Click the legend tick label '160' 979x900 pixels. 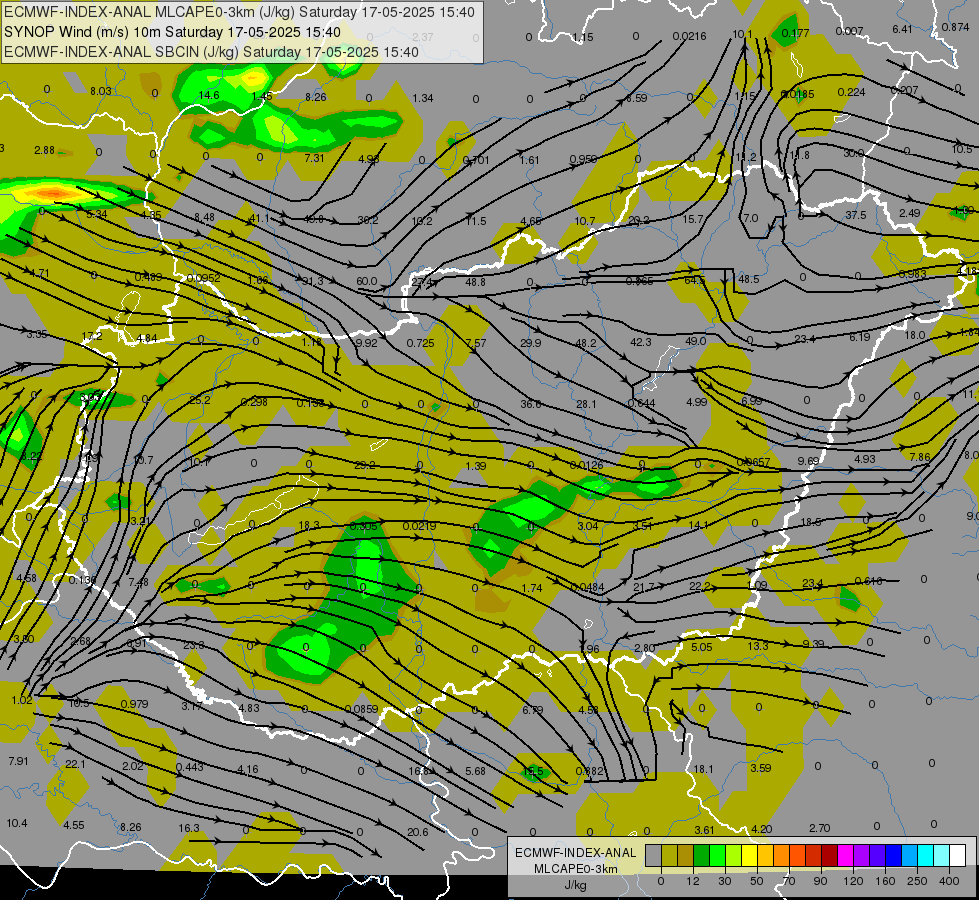tap(885, 881)
